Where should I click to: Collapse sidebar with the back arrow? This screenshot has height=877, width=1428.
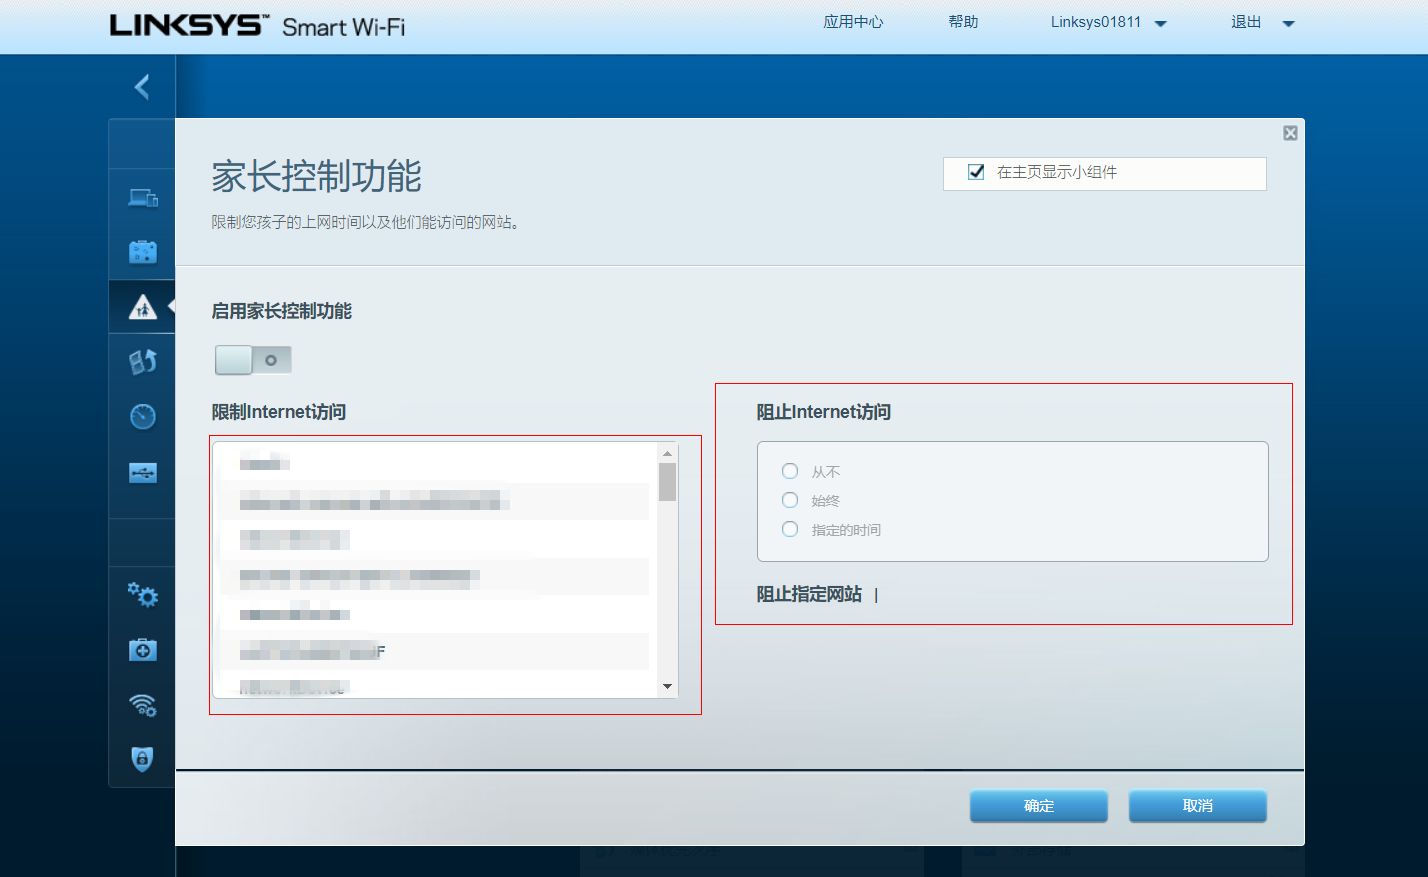142,87
